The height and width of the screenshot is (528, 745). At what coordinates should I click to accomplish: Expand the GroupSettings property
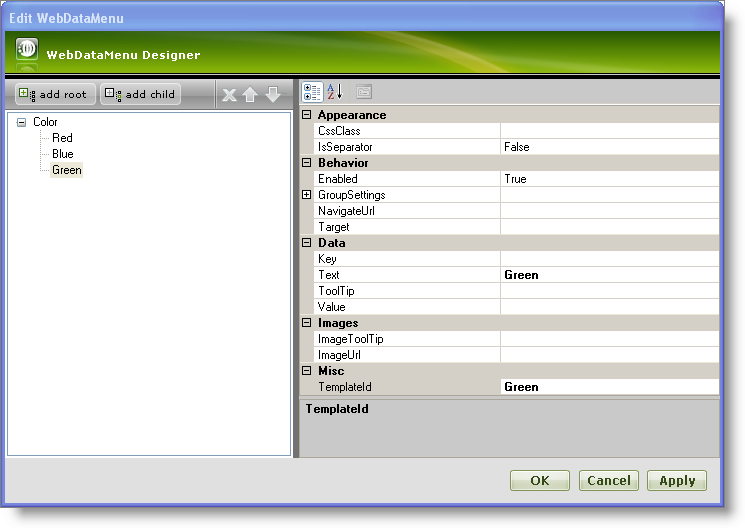point(307,195)
